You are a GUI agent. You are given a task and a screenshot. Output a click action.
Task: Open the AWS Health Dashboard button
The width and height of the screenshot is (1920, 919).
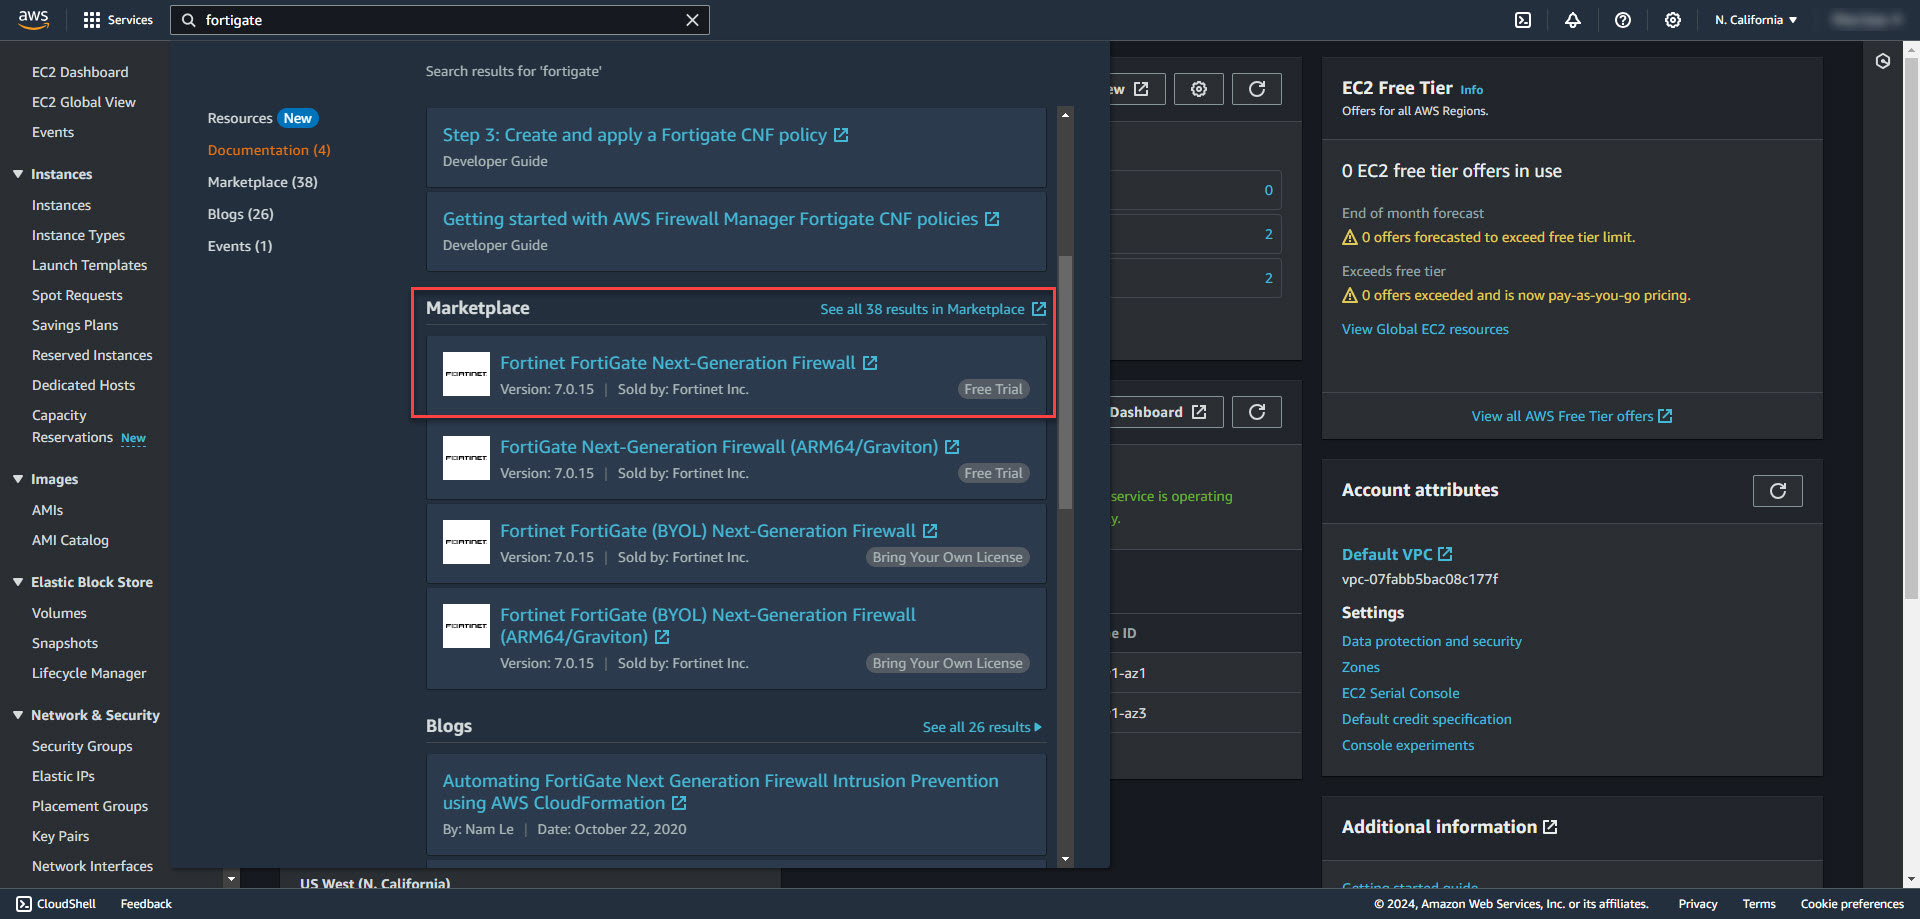1165,412
